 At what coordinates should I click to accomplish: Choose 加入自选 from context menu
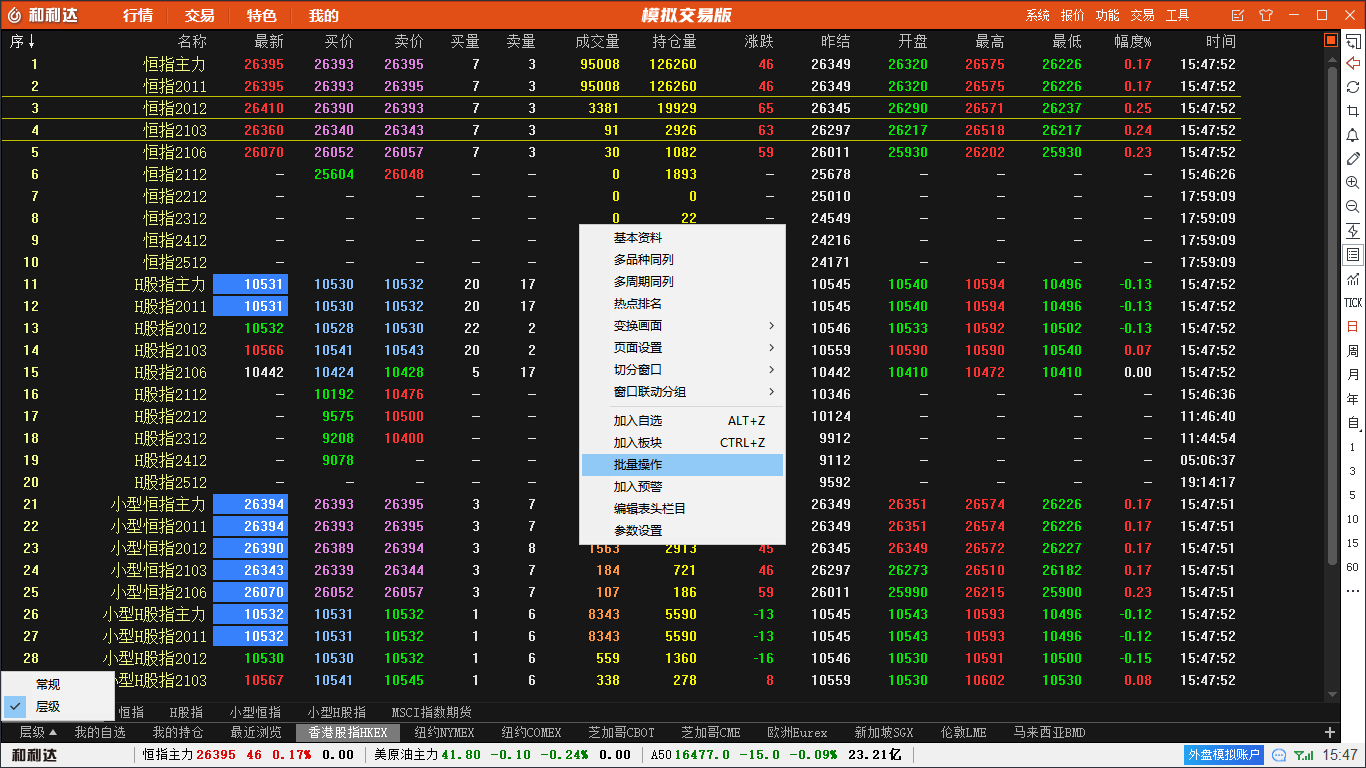(x=682, y=421)
